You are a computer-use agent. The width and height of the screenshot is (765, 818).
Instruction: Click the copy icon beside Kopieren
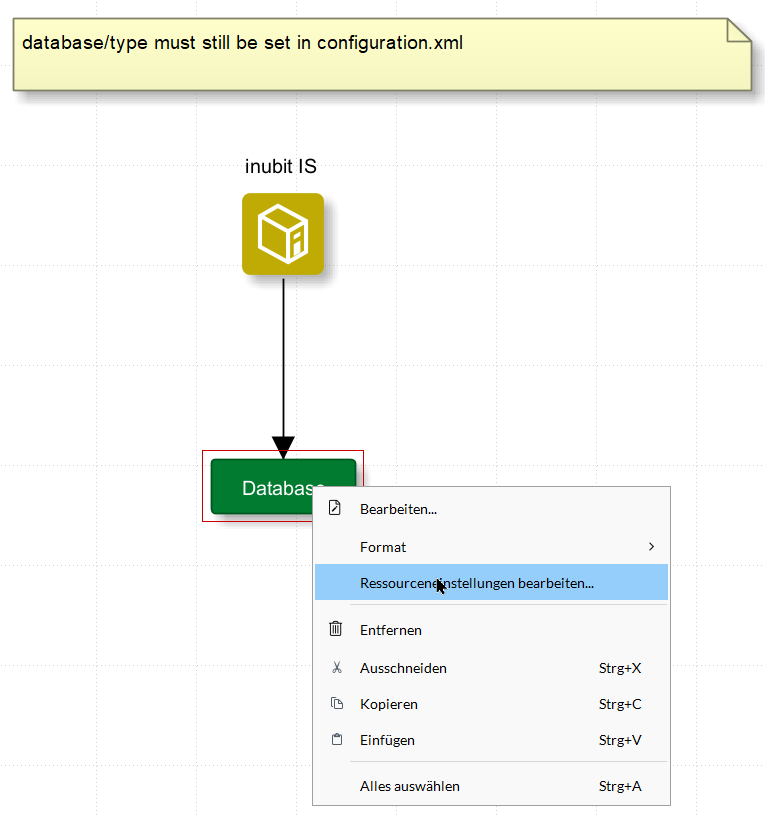click(336, 704)
